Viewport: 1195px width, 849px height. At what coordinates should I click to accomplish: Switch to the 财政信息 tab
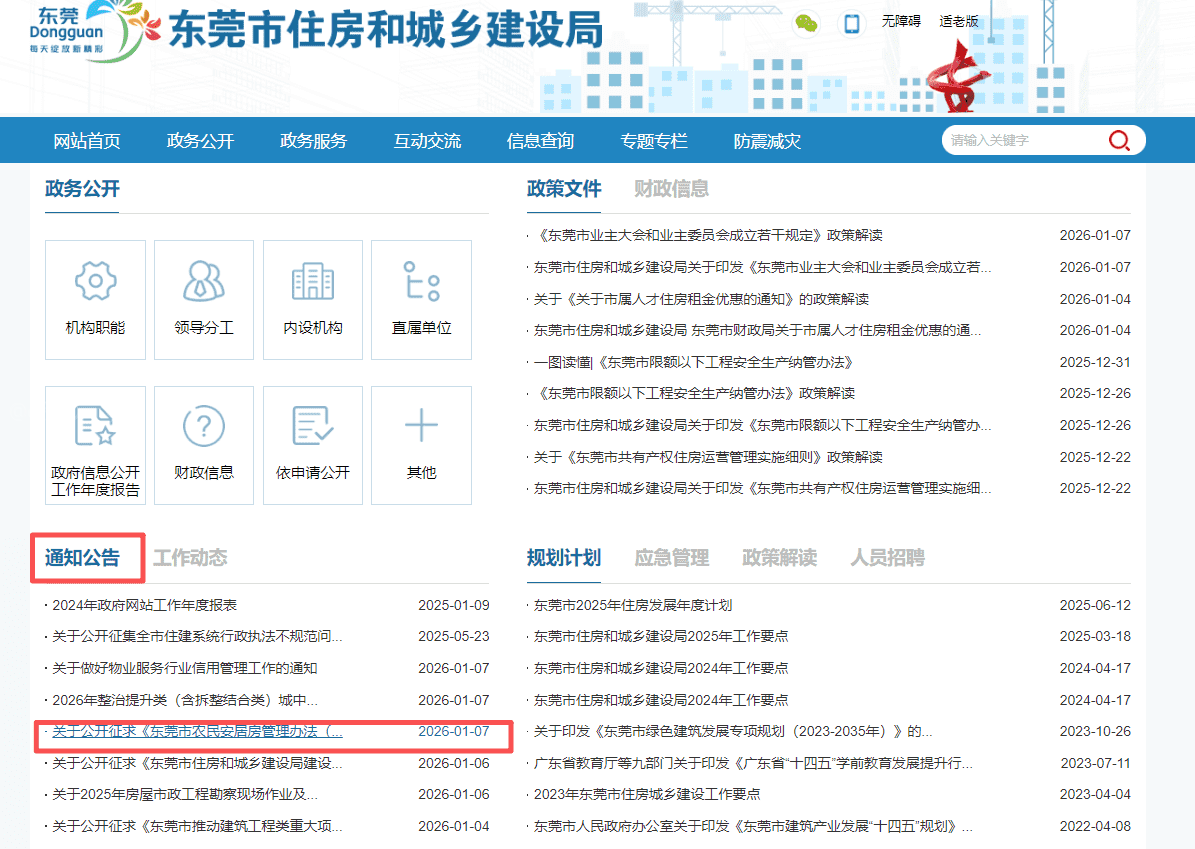671,189
